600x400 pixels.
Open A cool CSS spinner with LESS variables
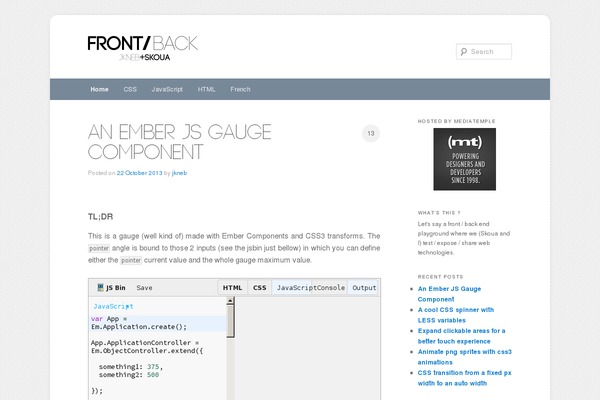tap(456, 315)
